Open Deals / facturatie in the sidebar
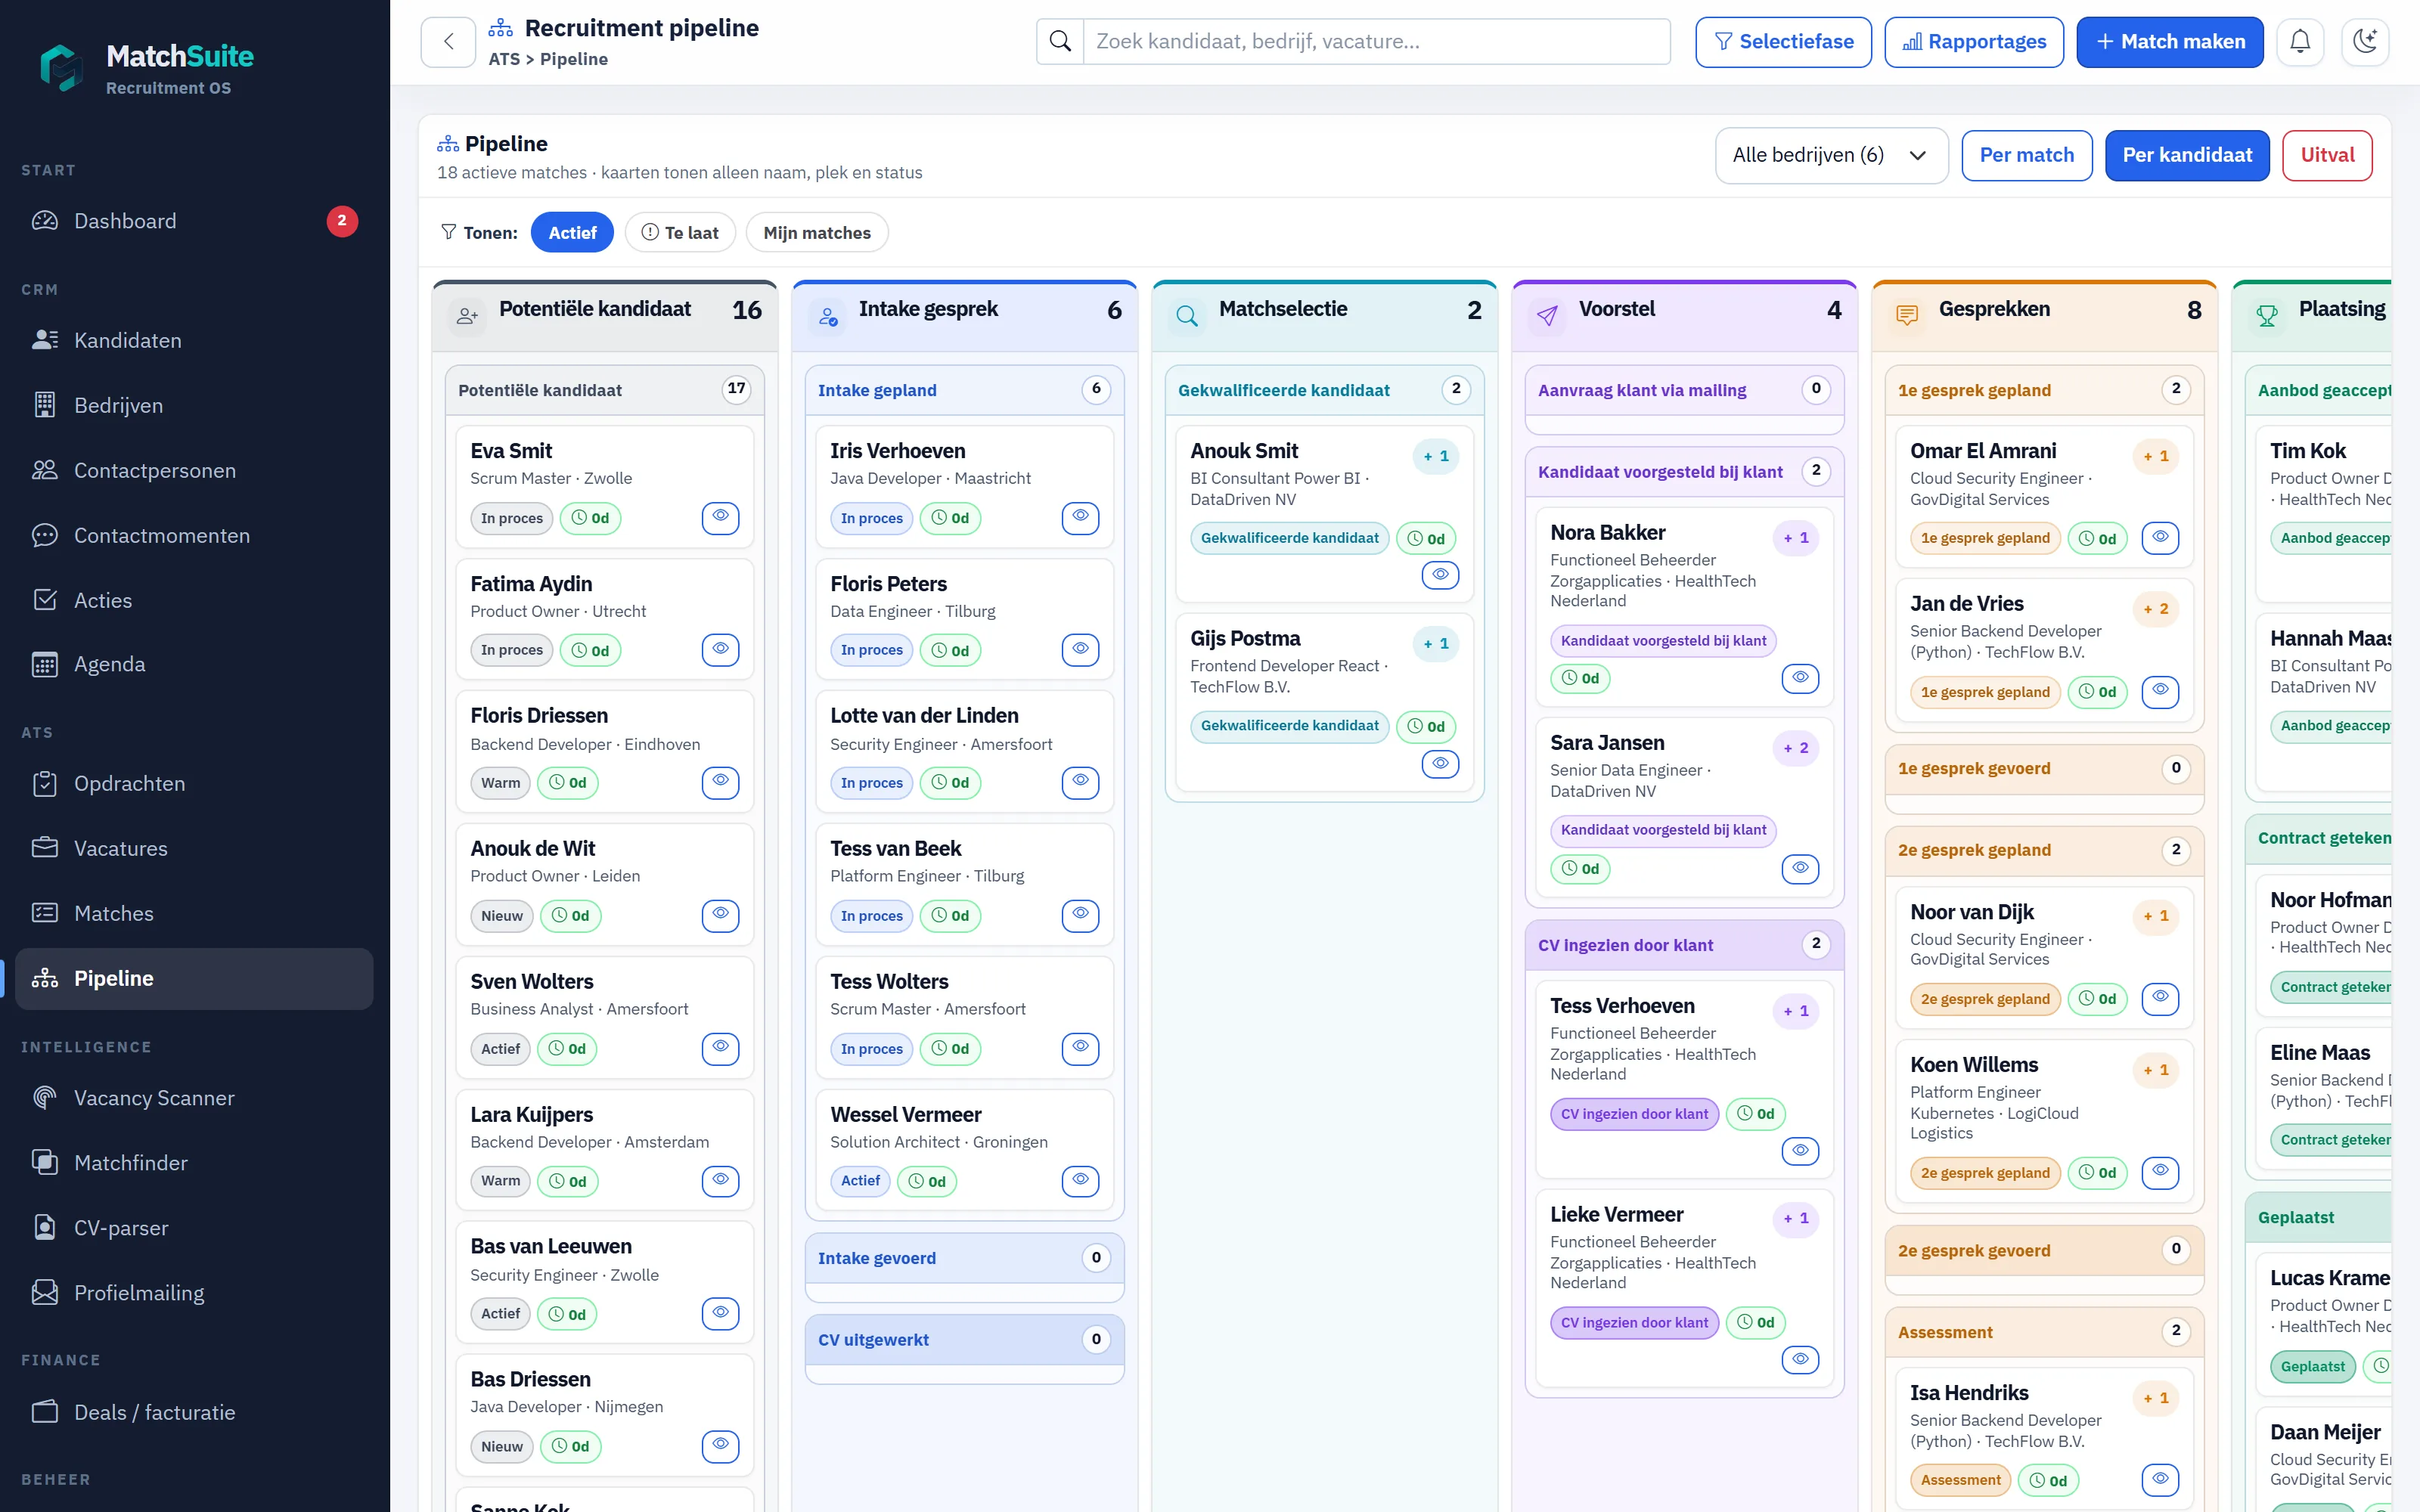This screenshot has height=1512, width=2420. point(194,1412)
